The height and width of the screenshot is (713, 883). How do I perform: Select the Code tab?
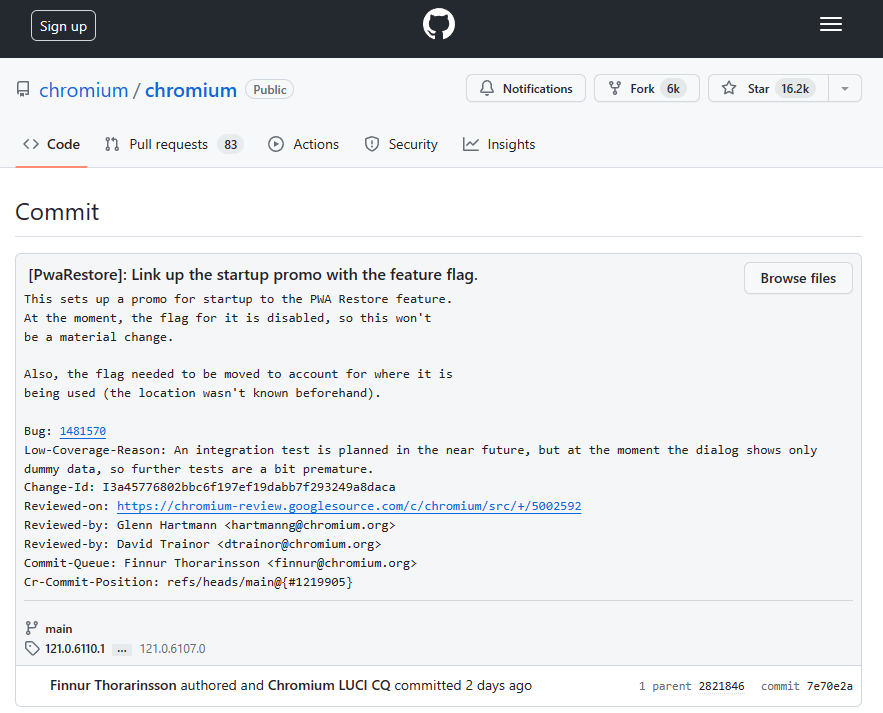(52, 144)
